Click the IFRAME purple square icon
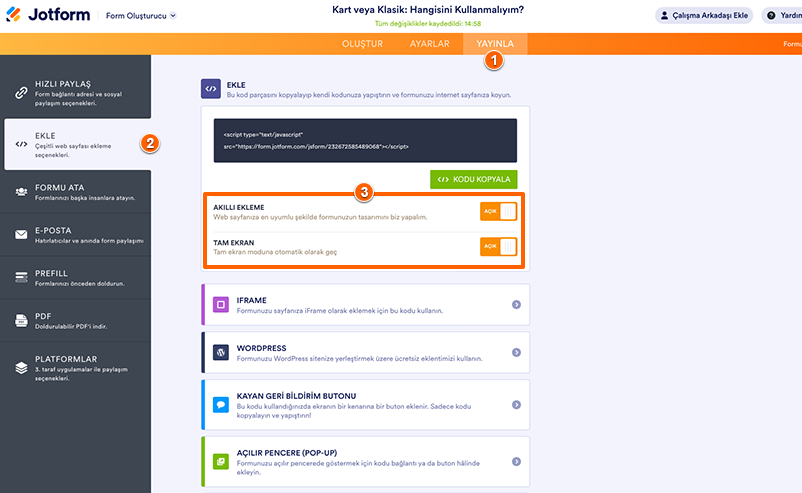 [220, 305]
